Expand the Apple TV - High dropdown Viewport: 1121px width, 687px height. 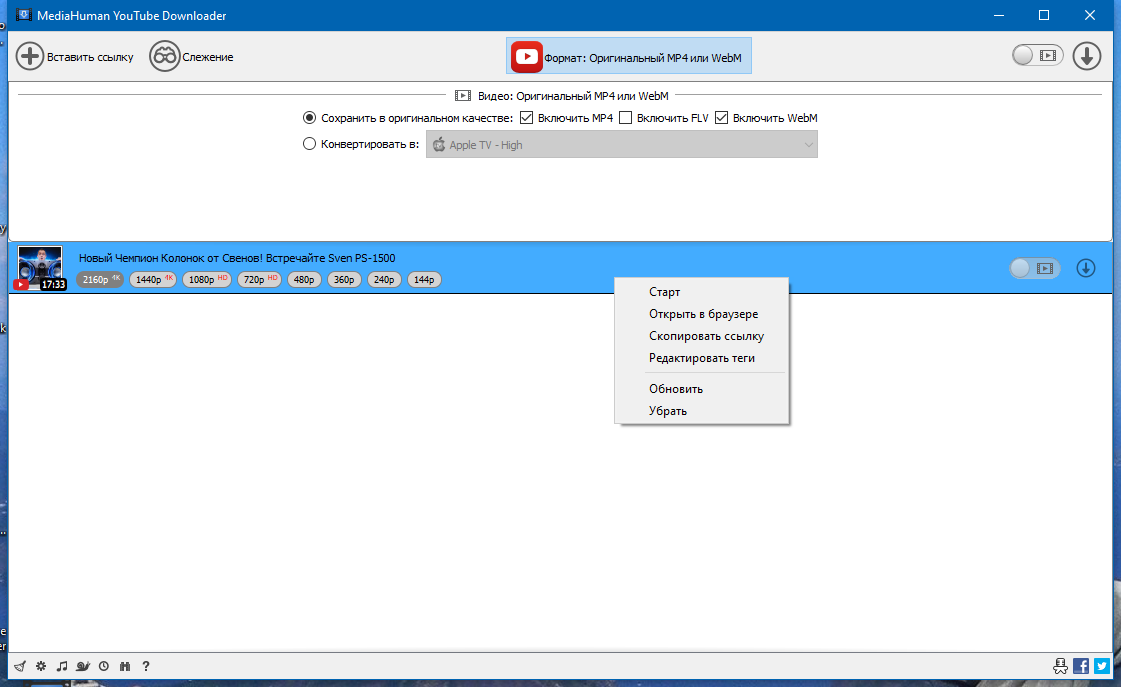[x=621, y=144]
